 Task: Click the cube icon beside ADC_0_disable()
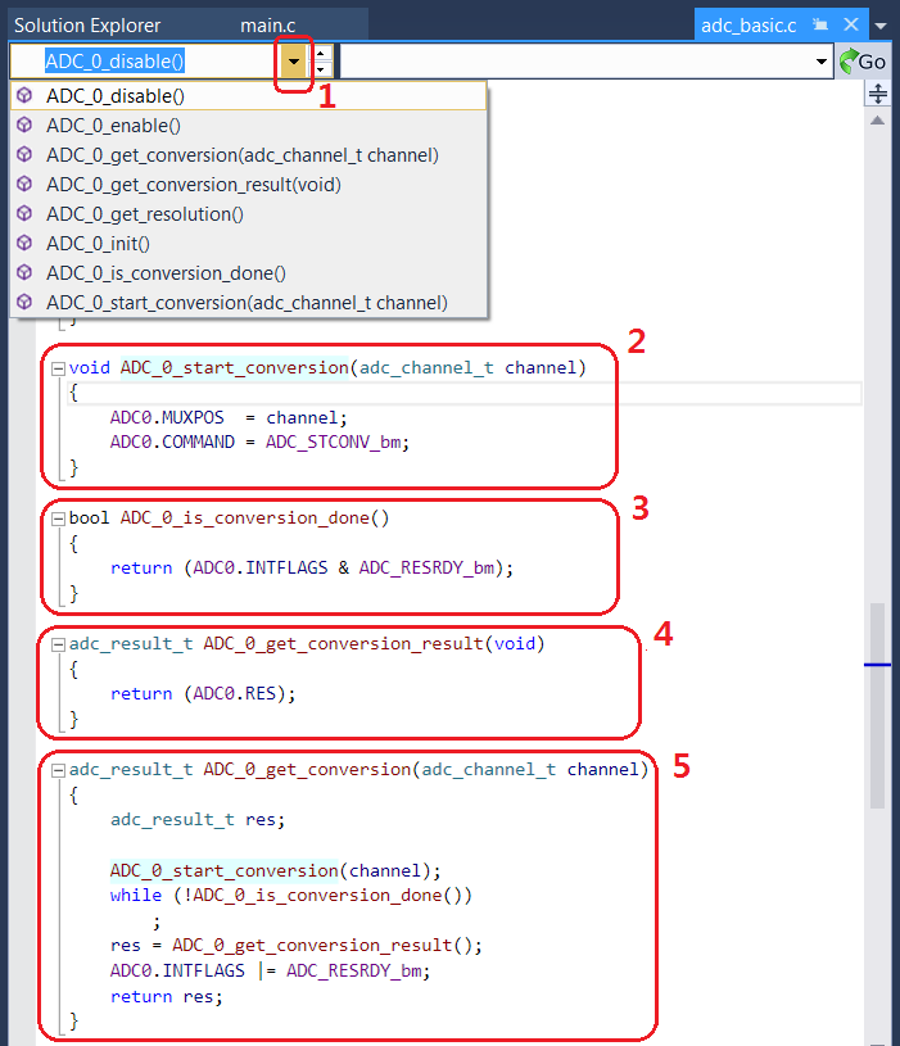25,95
